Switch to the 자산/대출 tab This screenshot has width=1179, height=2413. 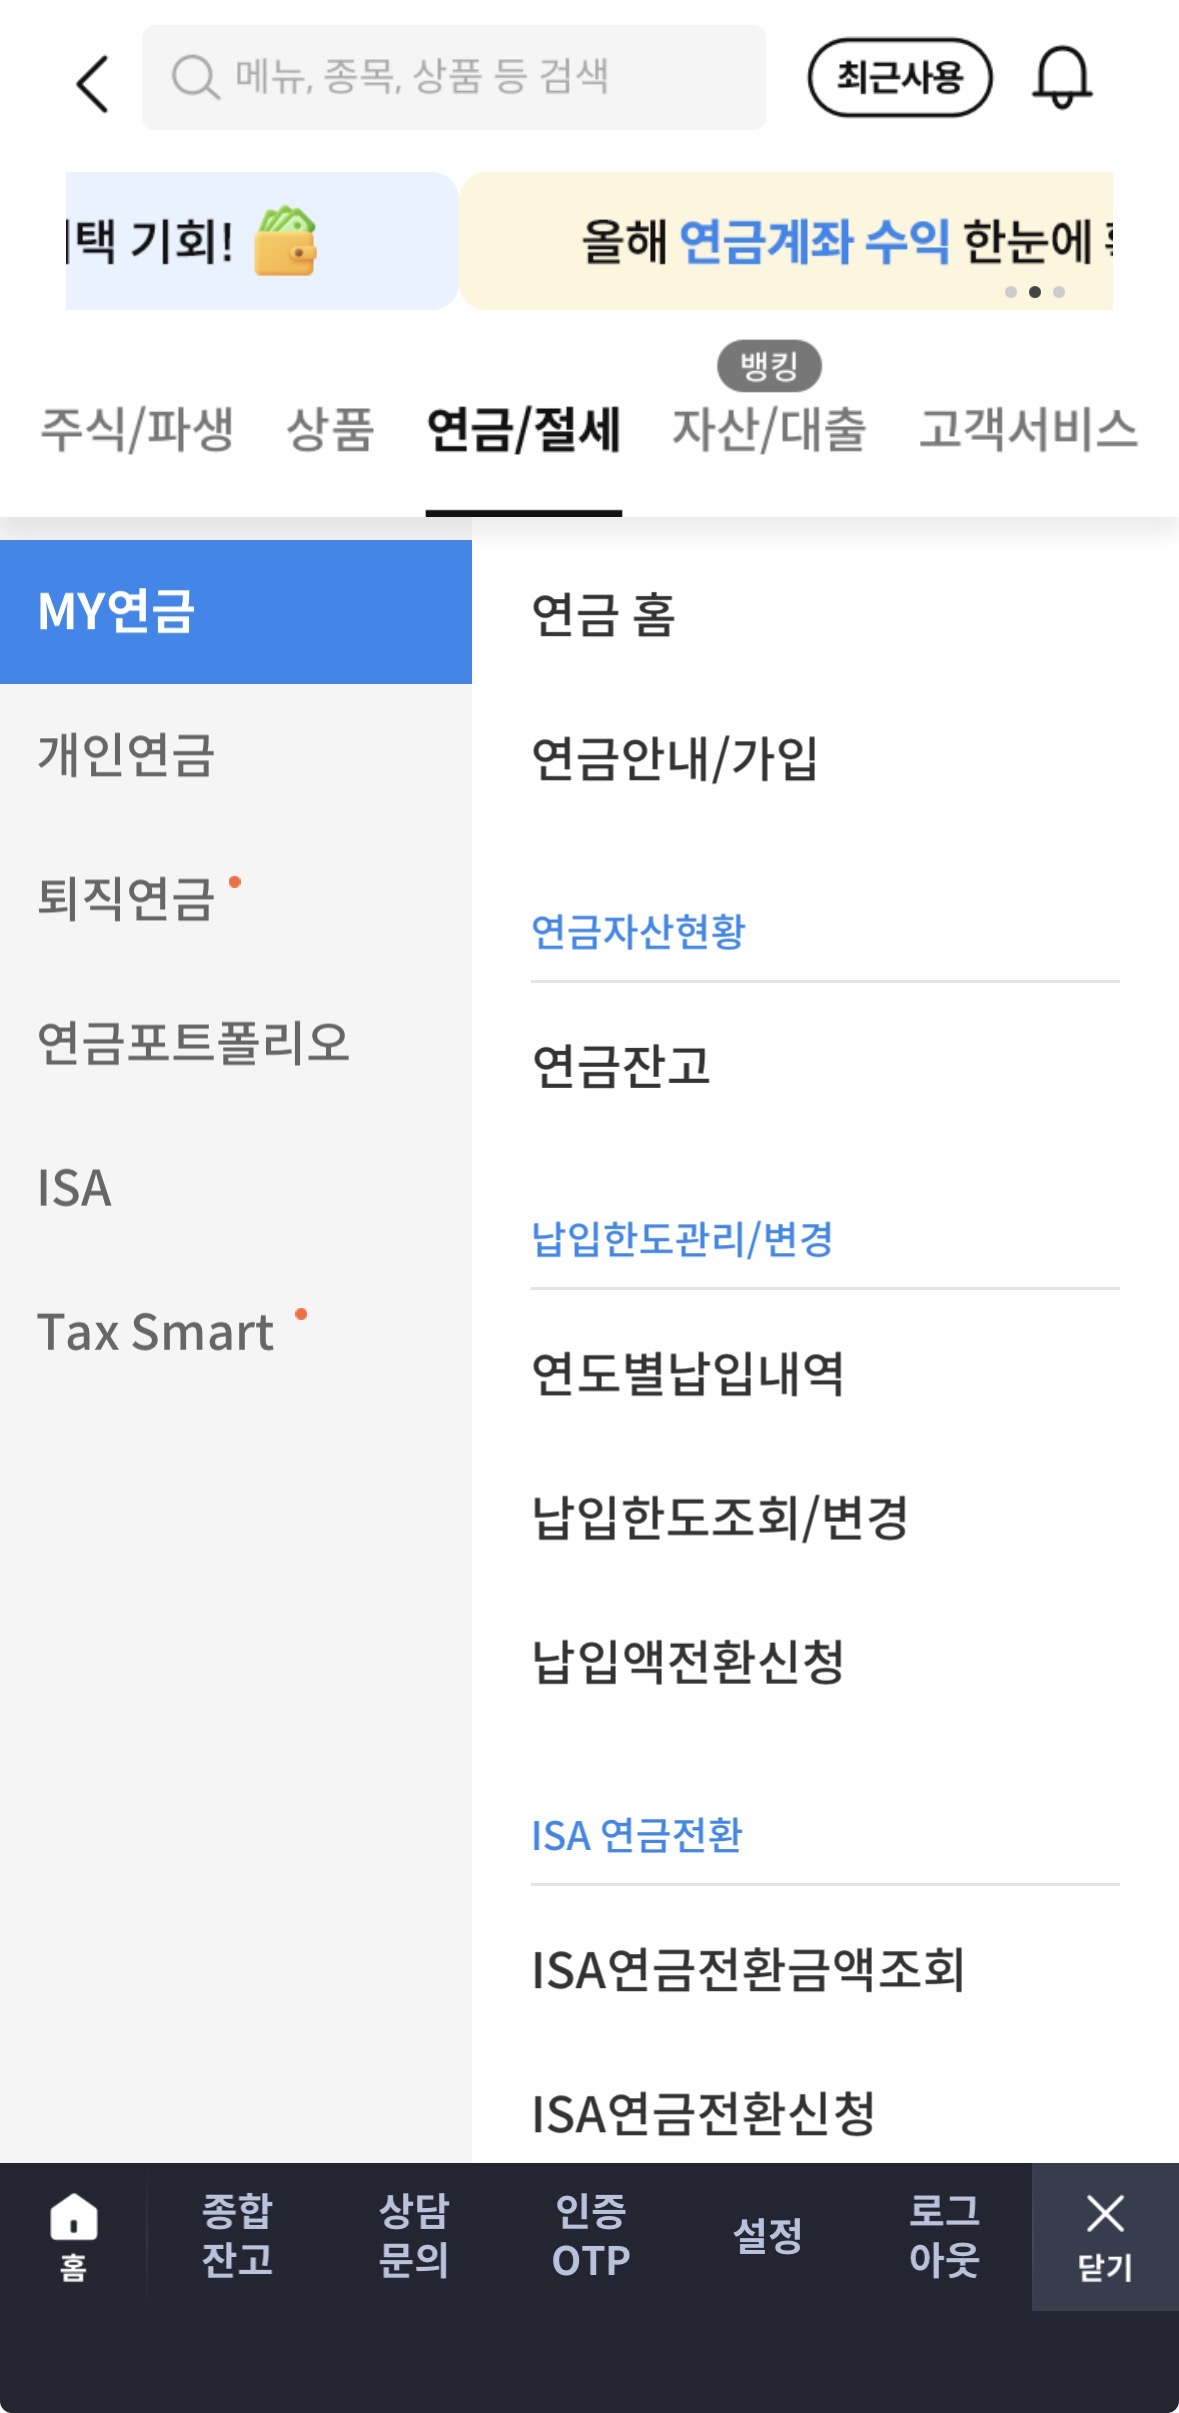pos(768,429)
